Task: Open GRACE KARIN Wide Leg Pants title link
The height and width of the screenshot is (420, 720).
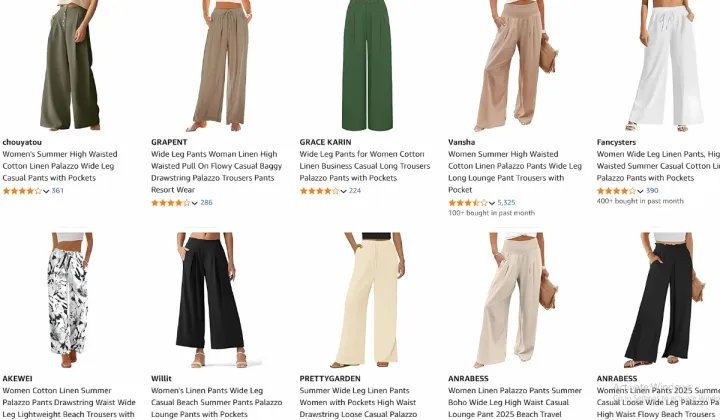Action: click(365, 166)
